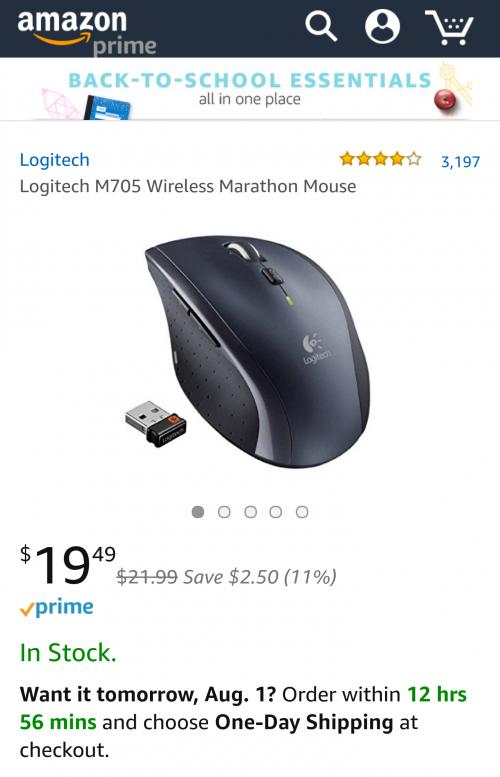The image size is (500, 777).
Task: Tap the Logitech M705 Wireless Marathon Mouse title
Action: (x=188, y=186)
